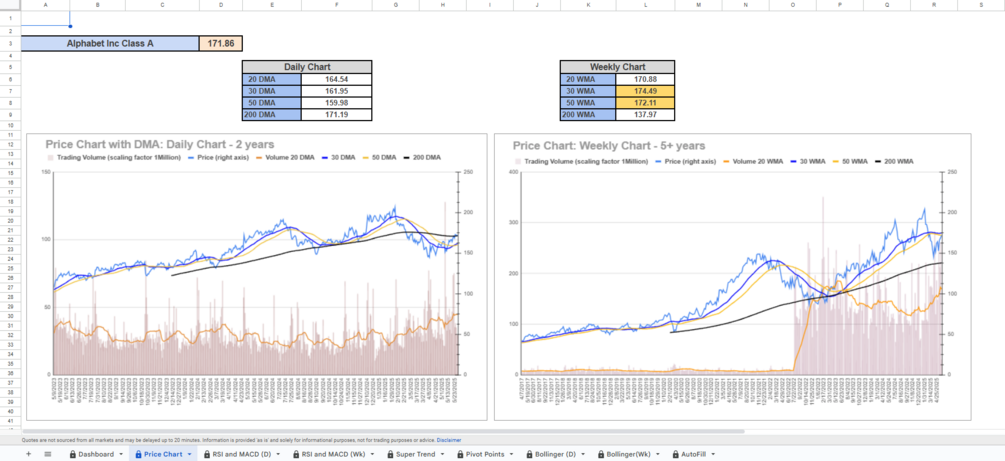Click the Daily Chart table header

(307, 67)
